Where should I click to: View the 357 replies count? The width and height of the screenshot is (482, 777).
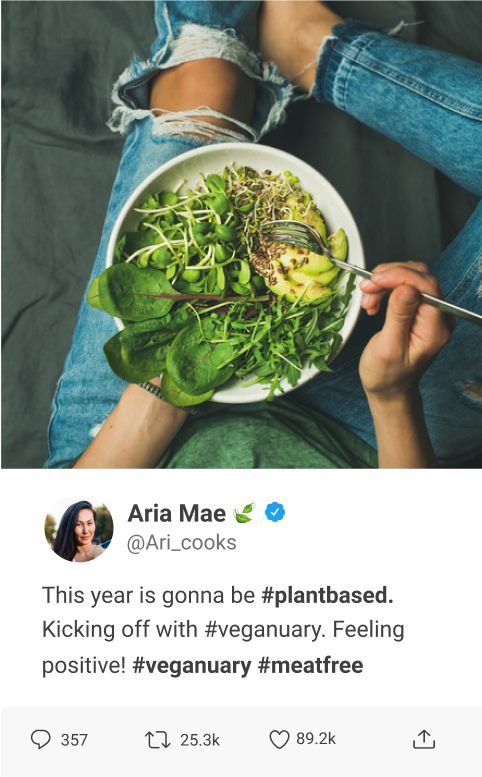[x=74, y=740]
